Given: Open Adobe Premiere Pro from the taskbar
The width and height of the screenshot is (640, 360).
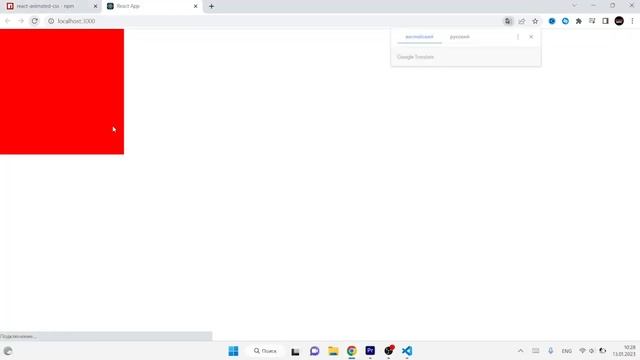Looking at the screenshot, I should (370, 351).
